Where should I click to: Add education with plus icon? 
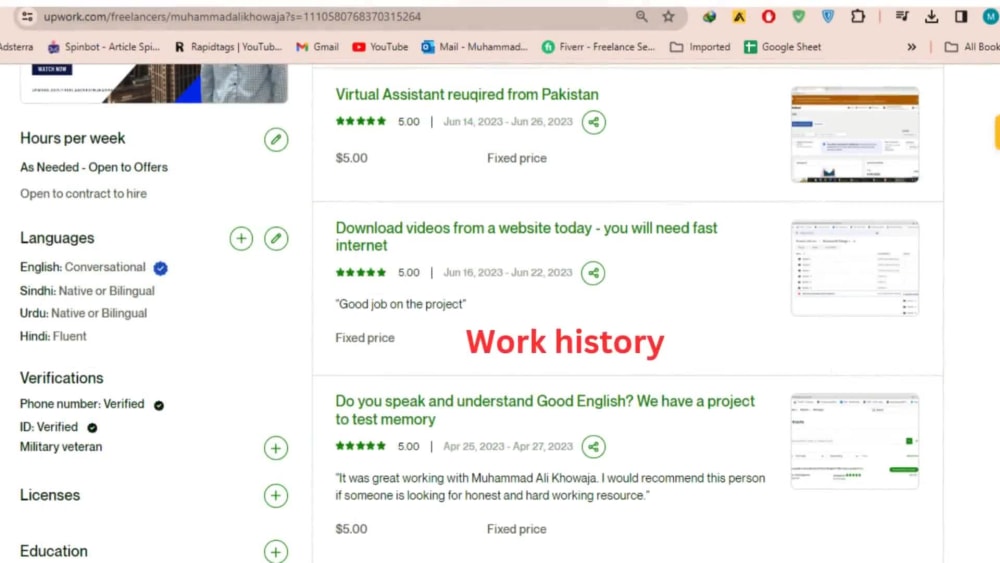coord(276,552)
